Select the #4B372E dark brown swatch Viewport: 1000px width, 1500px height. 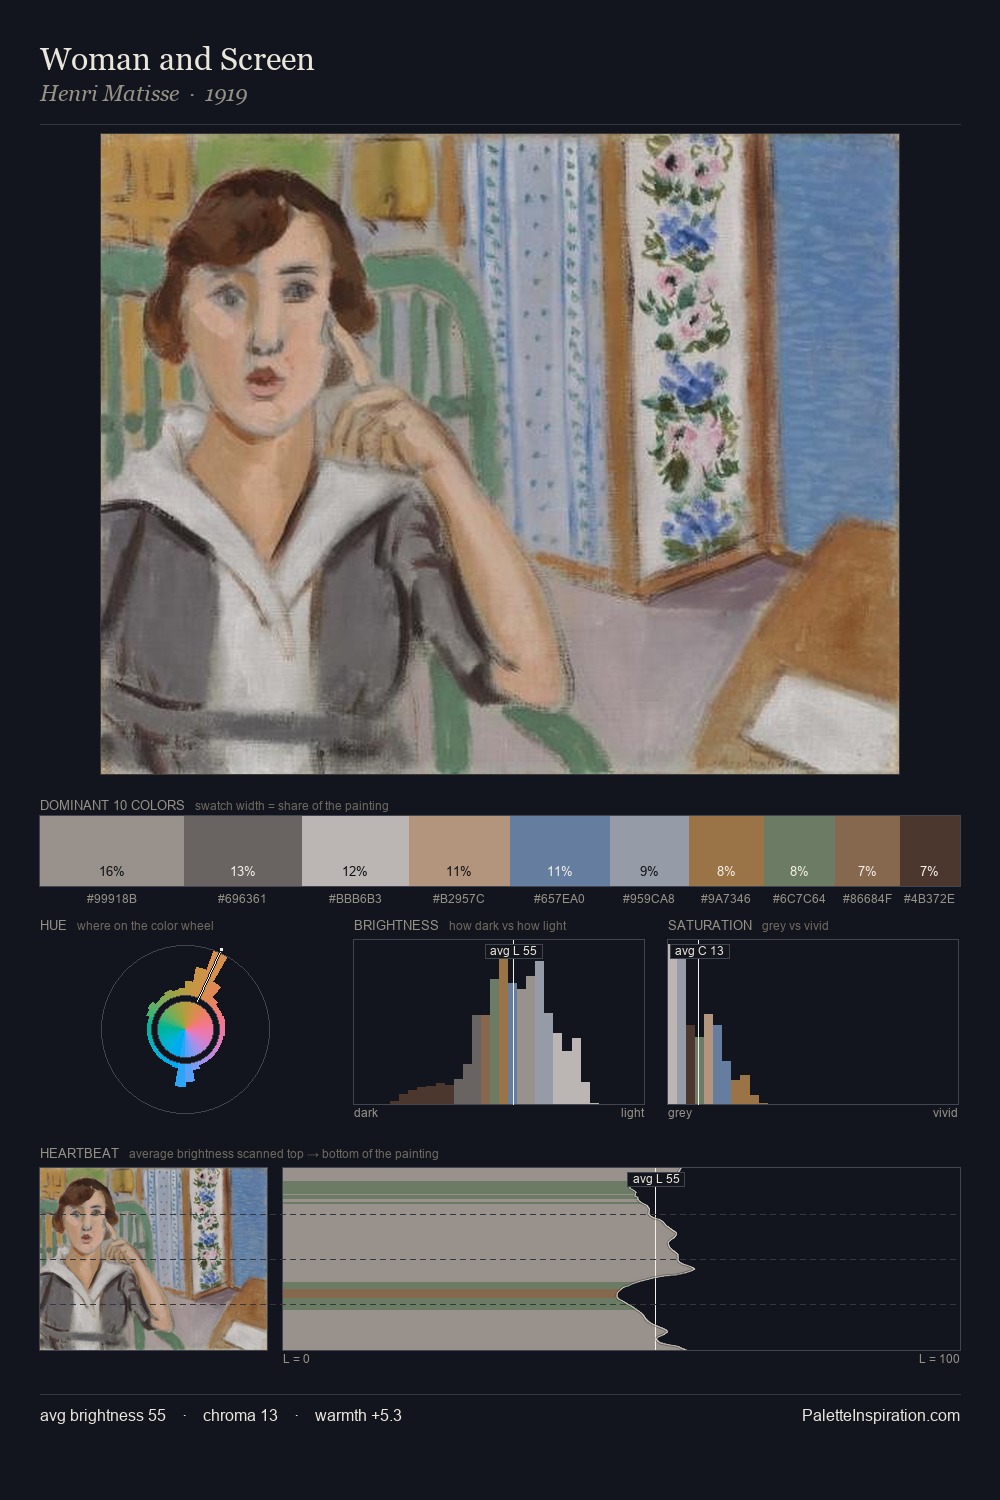pyautogui.click(x=930, y=851)
